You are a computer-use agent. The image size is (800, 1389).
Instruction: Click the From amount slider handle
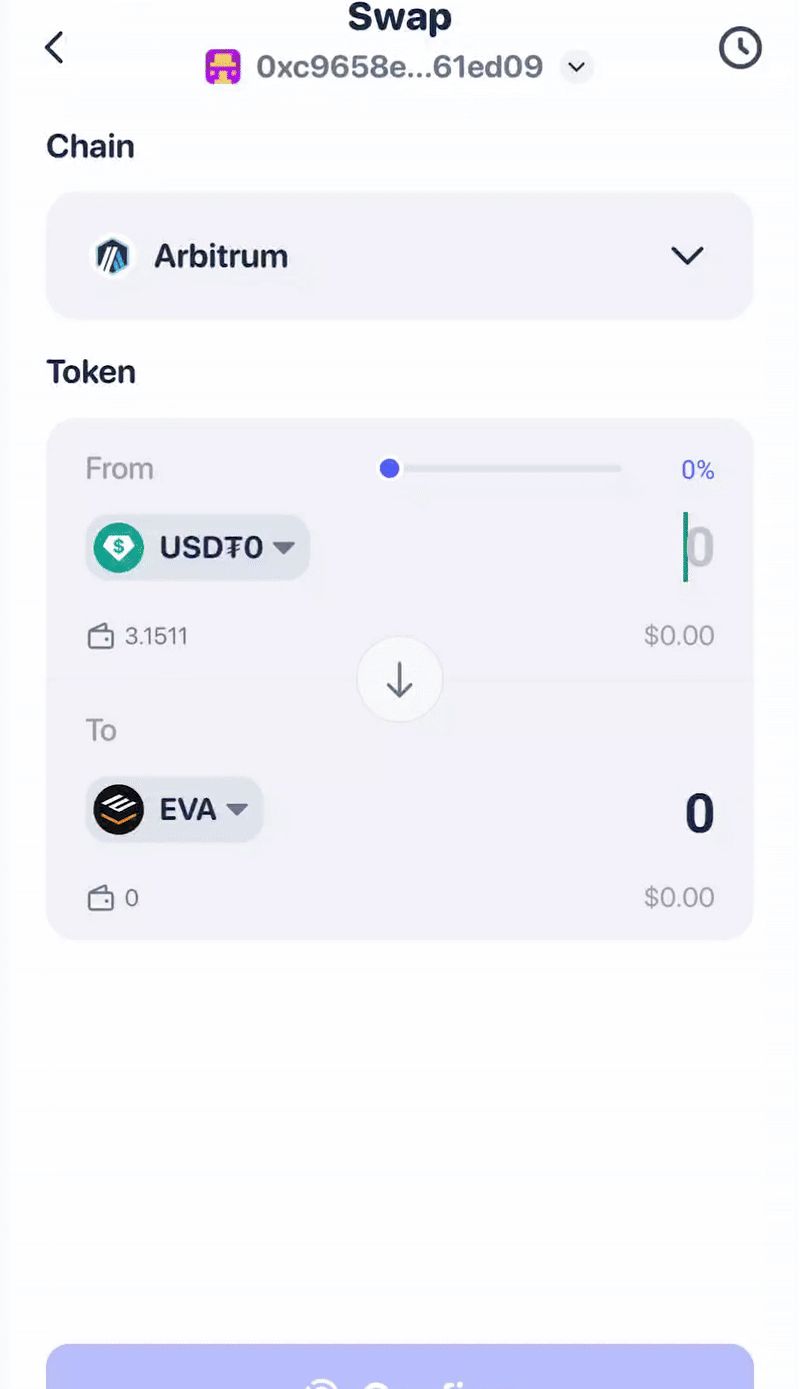click(x=390, y=468)
